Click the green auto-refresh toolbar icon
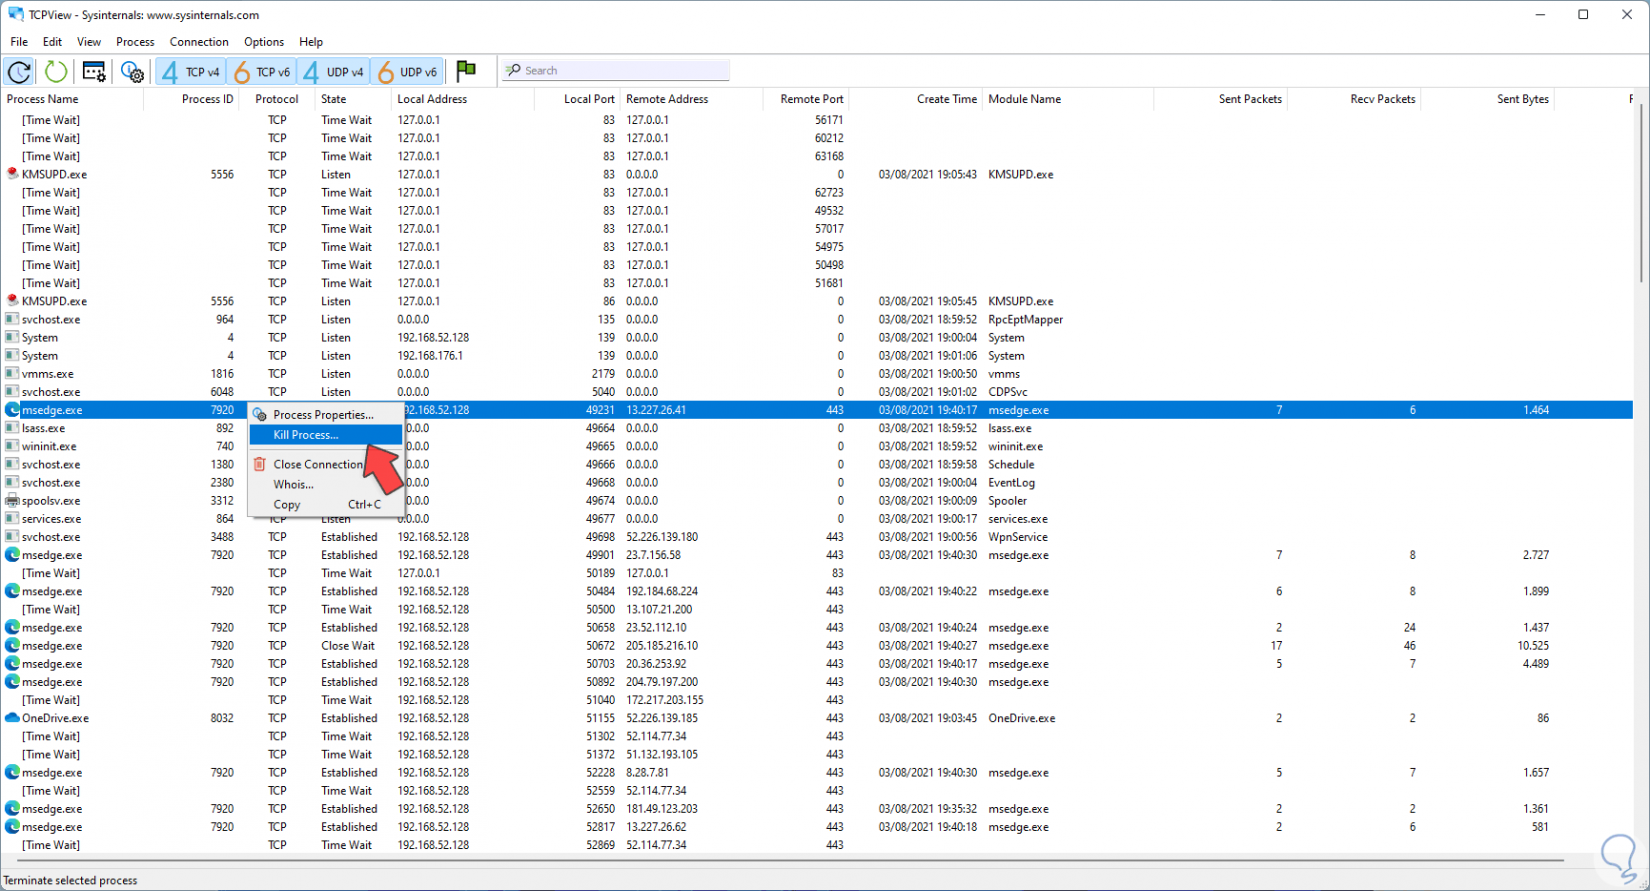 tap(56, 71)
